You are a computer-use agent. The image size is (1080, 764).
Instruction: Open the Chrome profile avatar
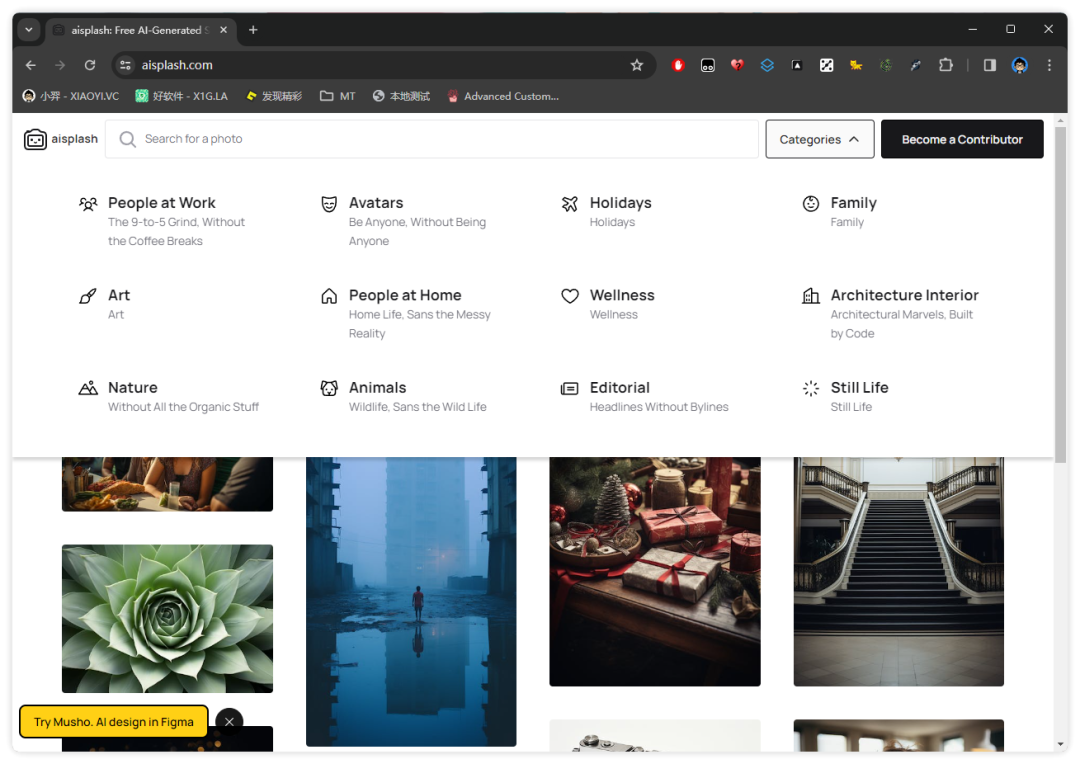point(1019,65)
